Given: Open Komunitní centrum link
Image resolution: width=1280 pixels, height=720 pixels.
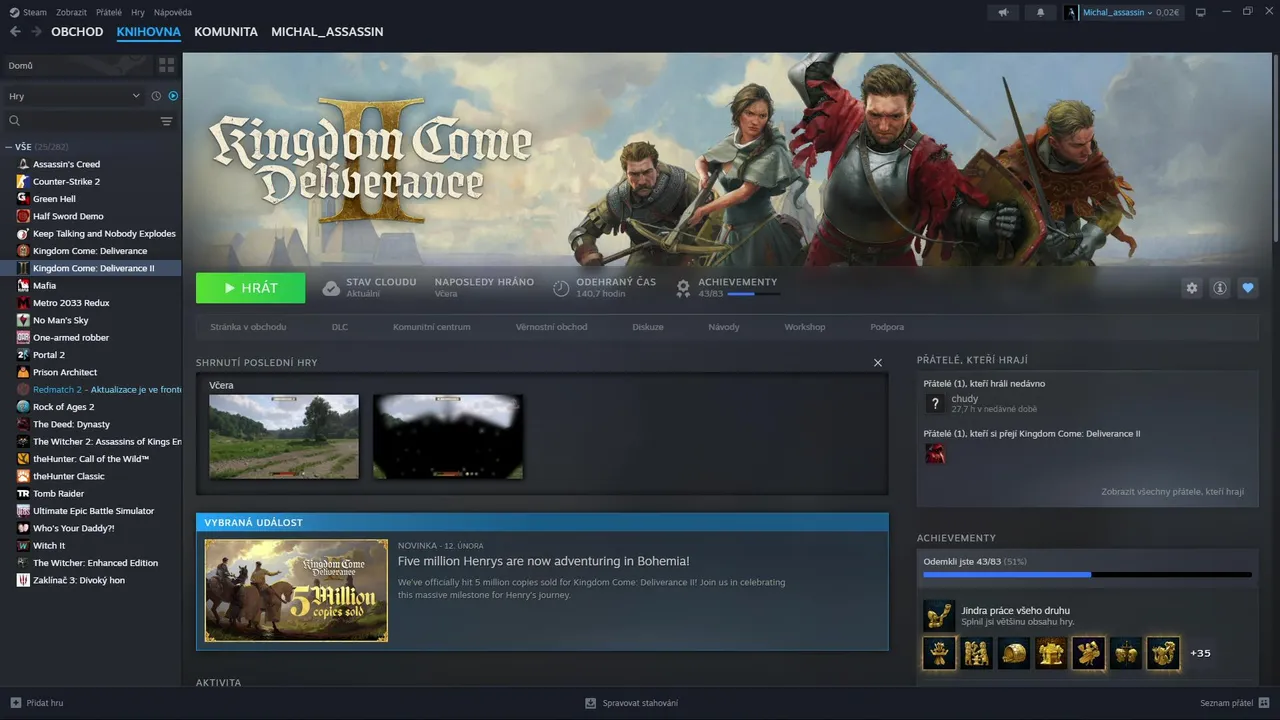Looking at the screenshot, I should (432, 327).
